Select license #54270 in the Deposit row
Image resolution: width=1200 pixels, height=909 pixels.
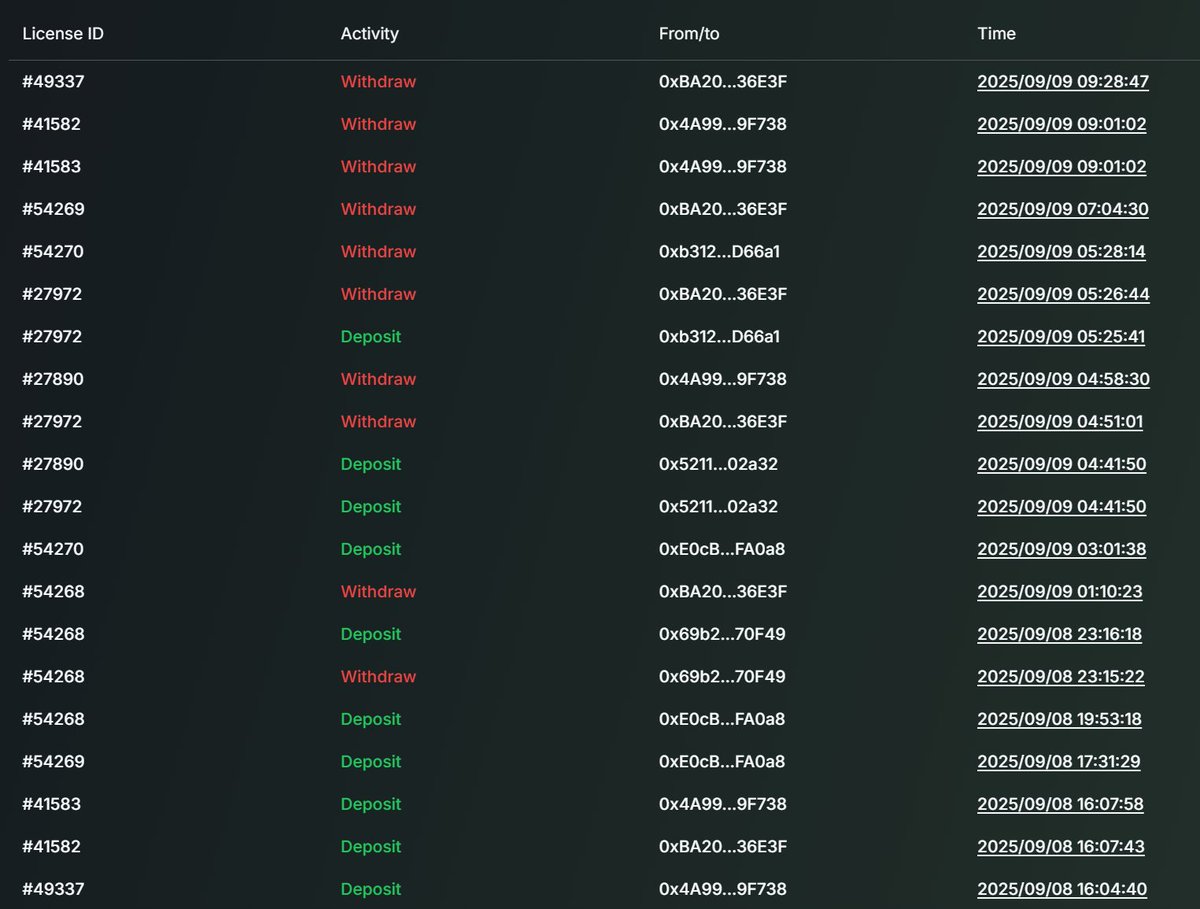pyautogui.click(x=53, y=549)
